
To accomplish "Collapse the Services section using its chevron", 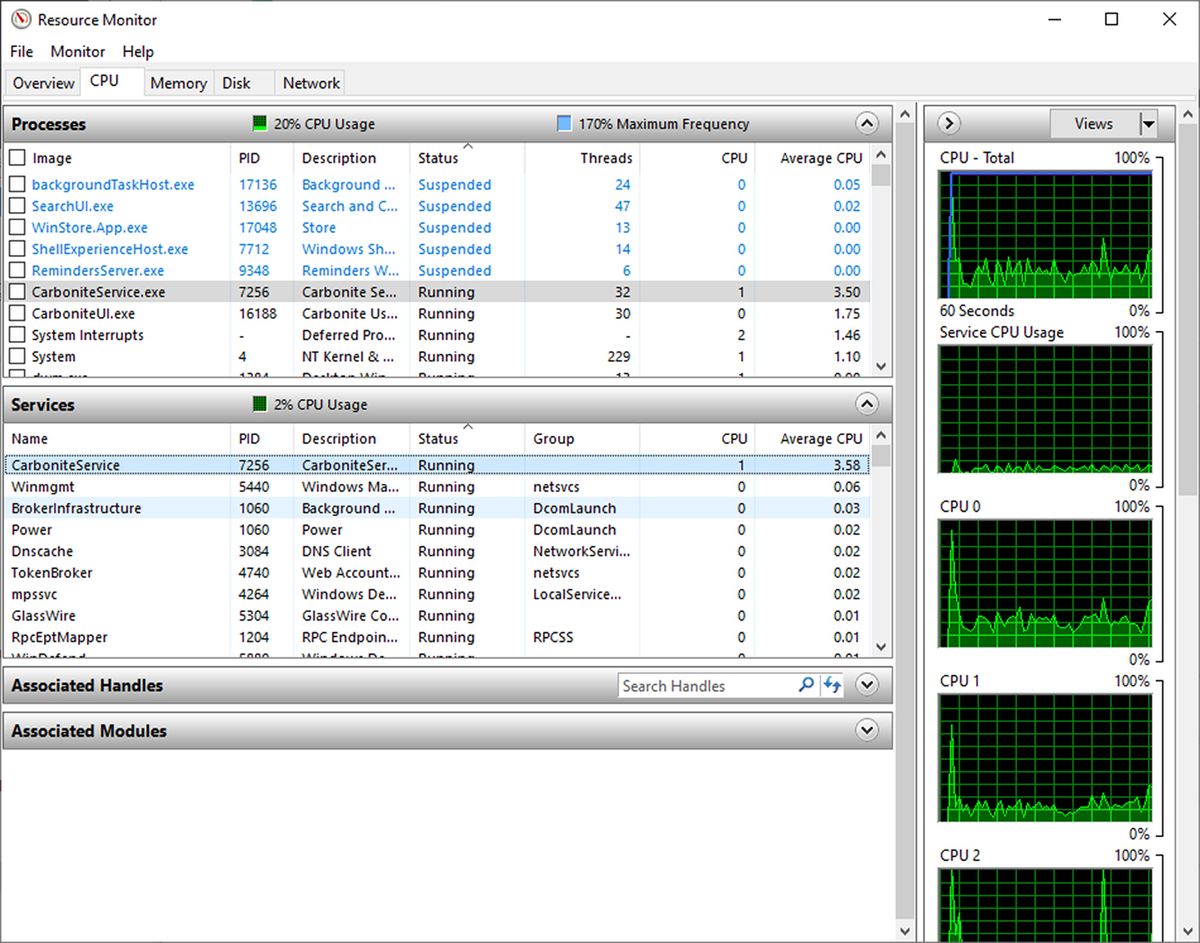I will tap(867, 404).
